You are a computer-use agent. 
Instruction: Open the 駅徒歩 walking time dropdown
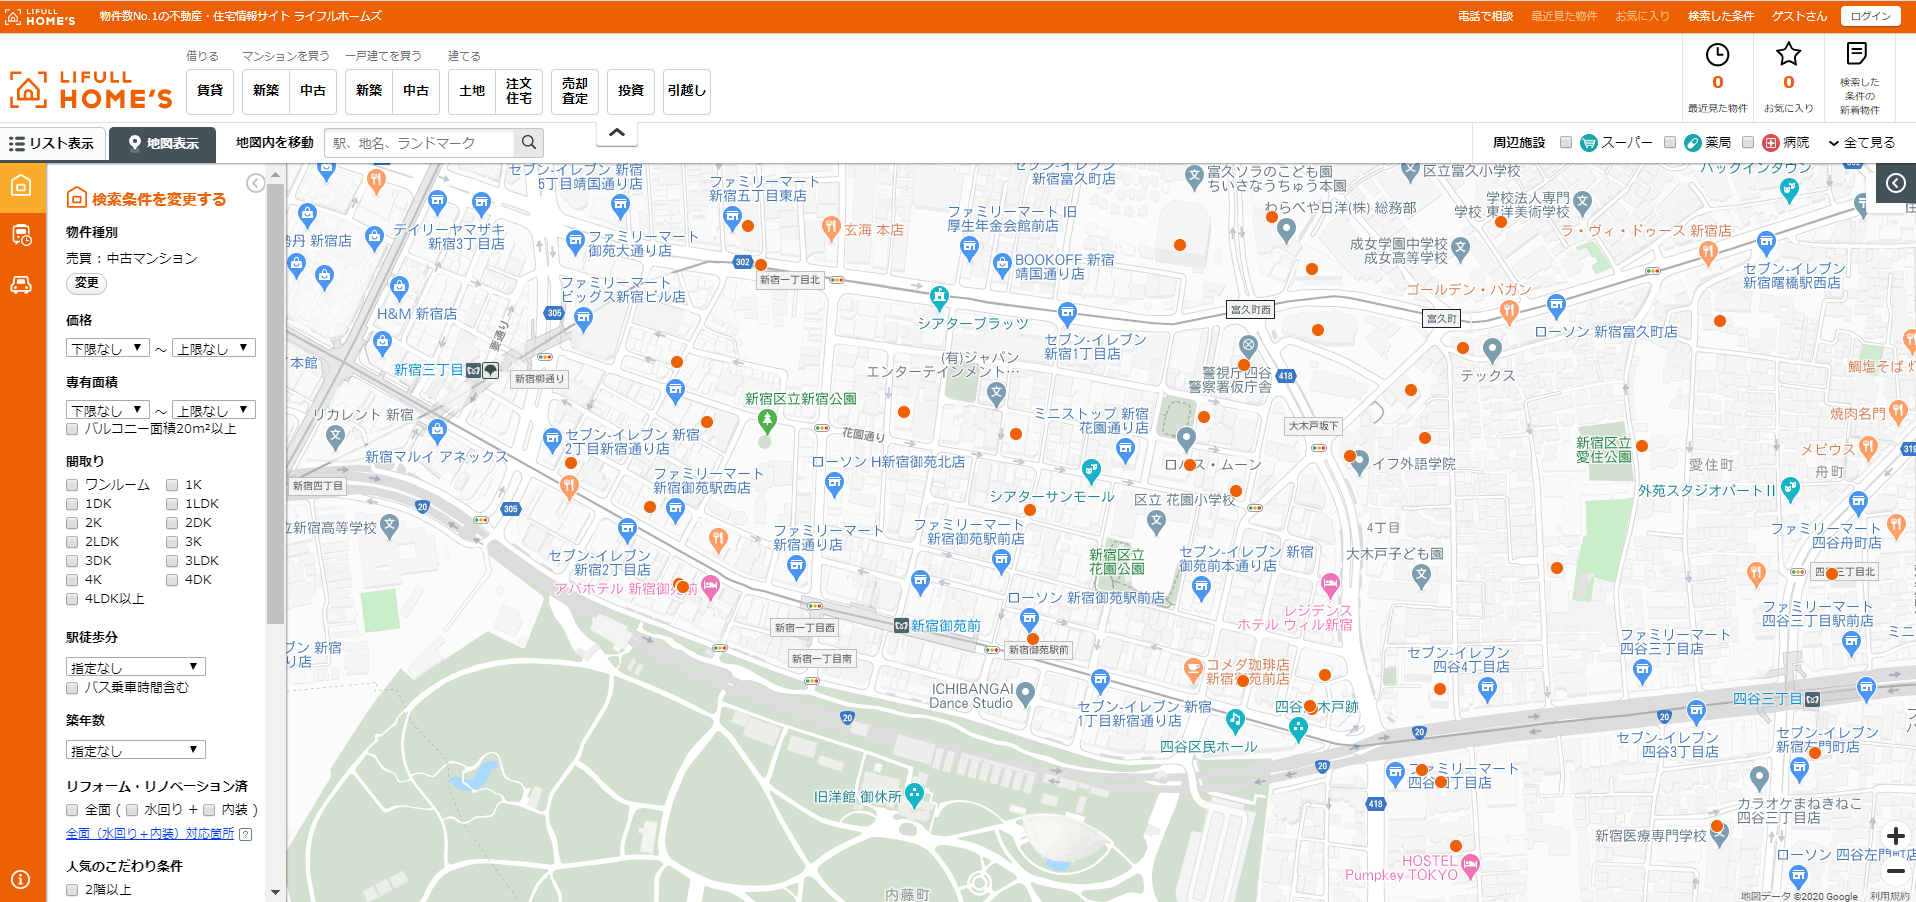tap(135, 667)
